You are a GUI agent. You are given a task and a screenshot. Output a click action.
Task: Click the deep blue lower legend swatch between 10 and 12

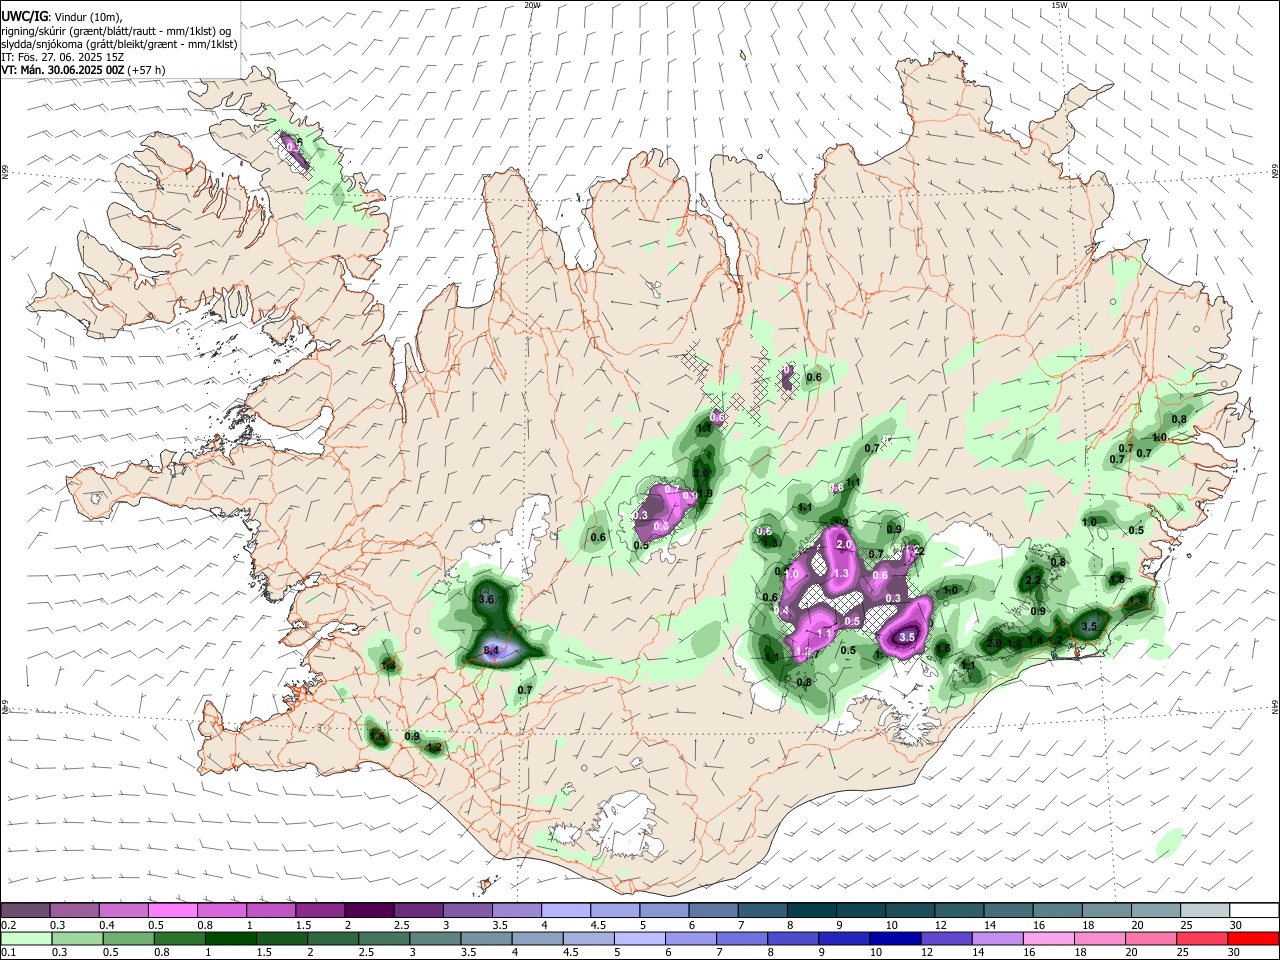(894, 938)
